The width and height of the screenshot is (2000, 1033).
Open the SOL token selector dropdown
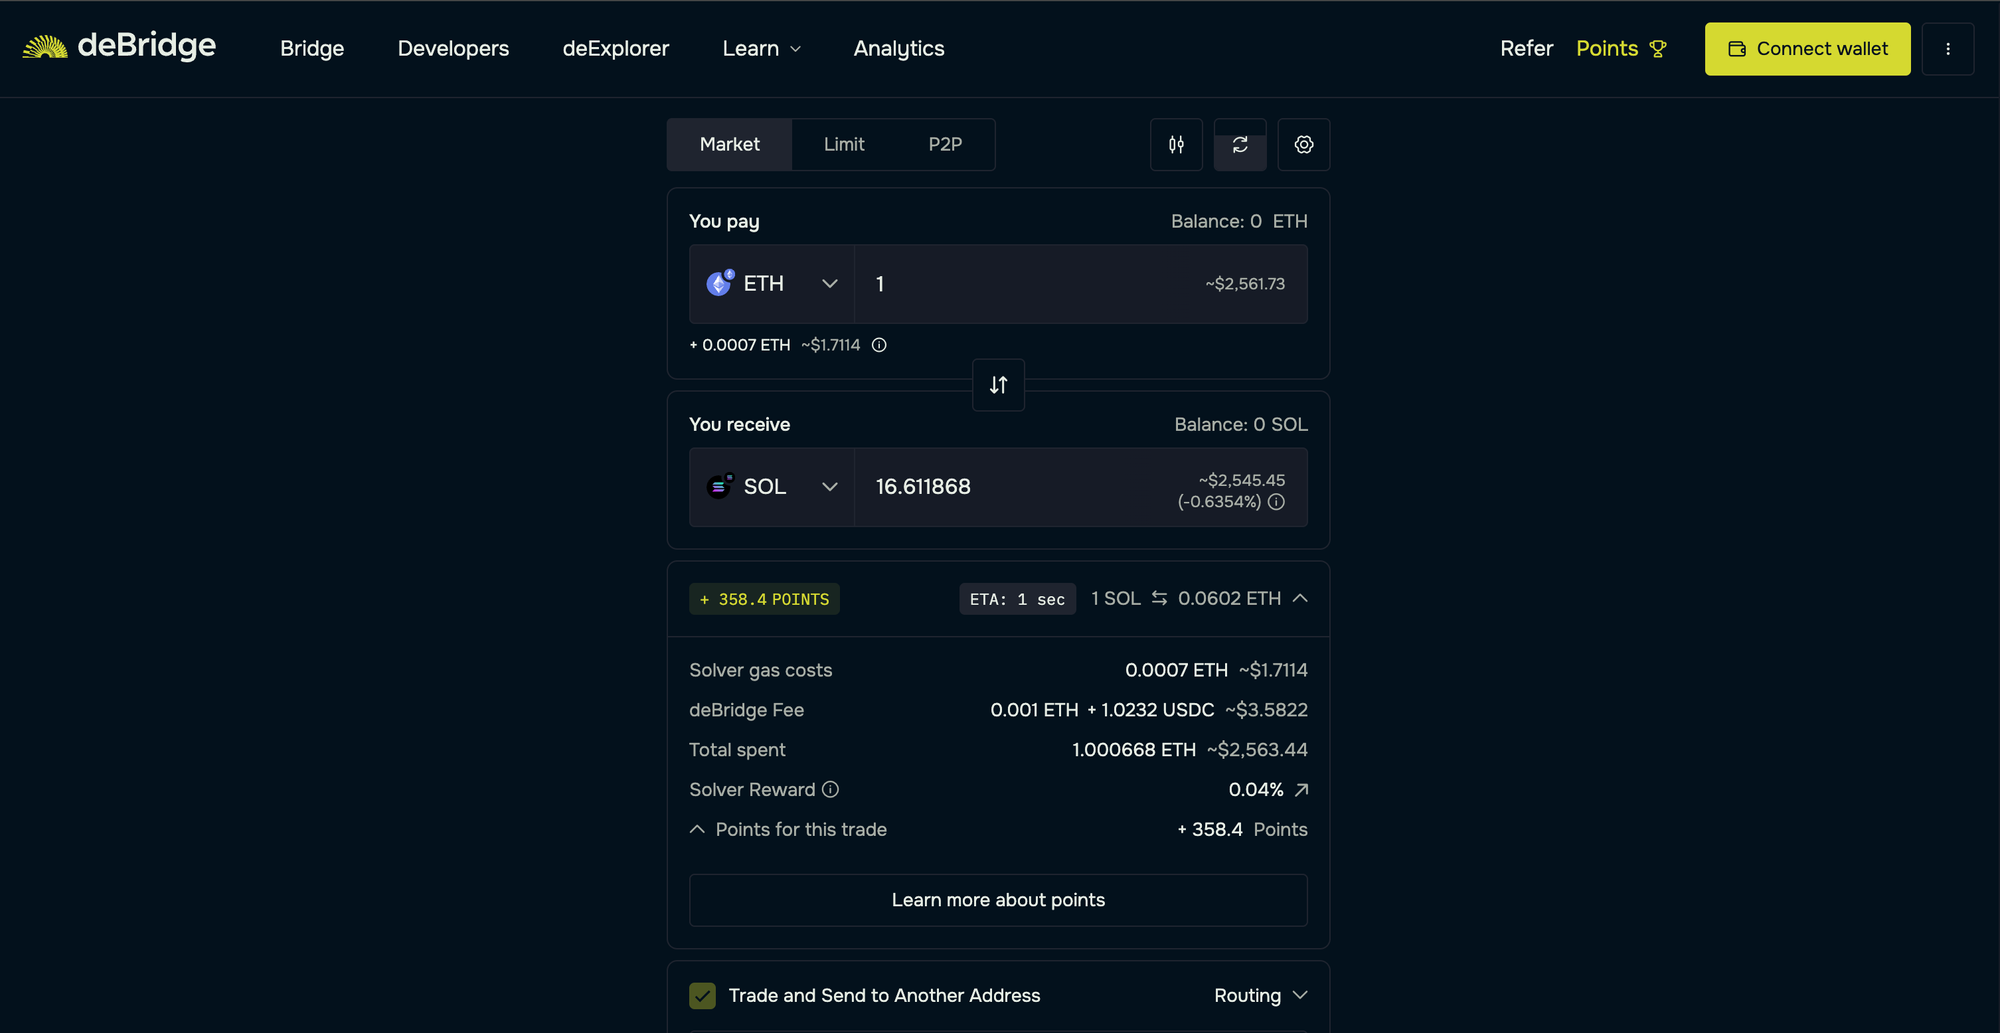point(771,487)
